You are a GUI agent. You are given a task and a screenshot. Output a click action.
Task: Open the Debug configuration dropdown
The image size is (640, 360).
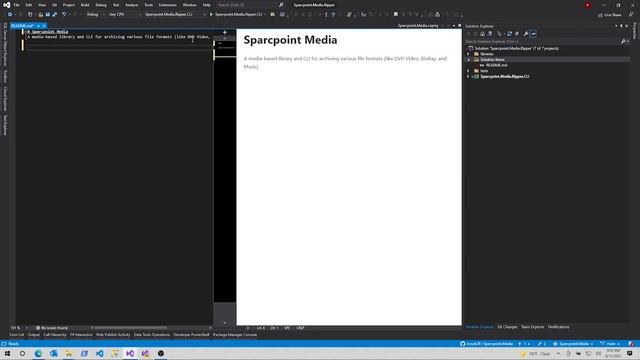pos(95,14)
